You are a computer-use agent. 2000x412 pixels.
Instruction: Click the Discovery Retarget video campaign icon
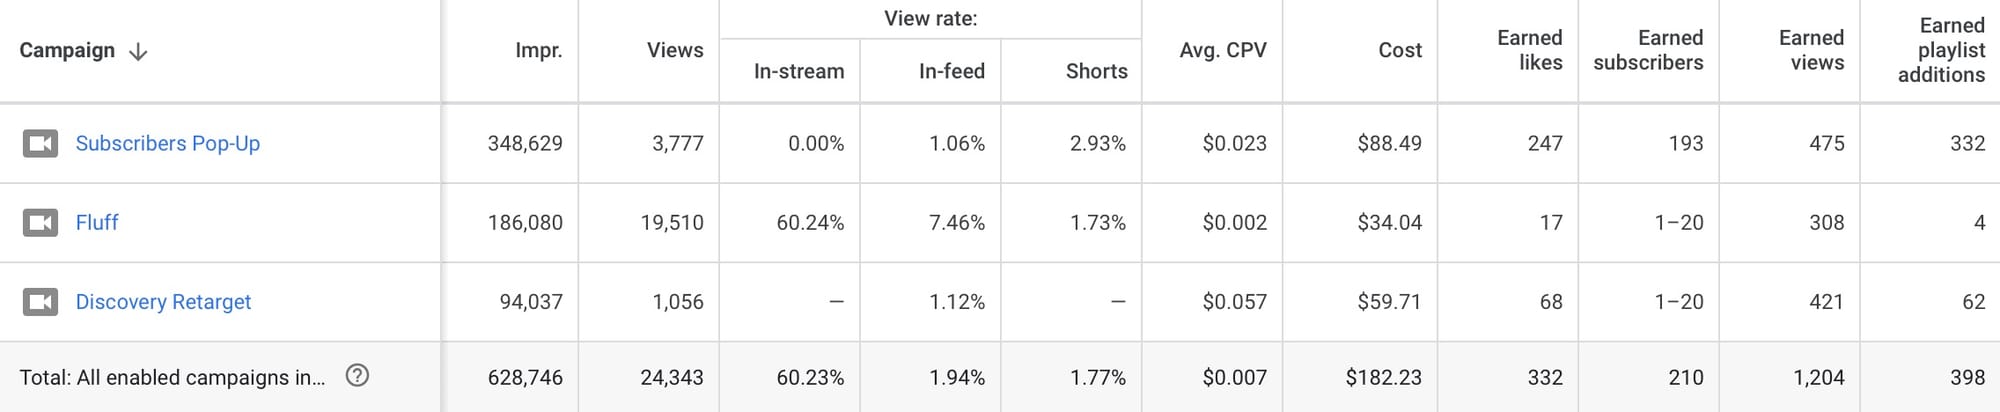tap(40, 301)
